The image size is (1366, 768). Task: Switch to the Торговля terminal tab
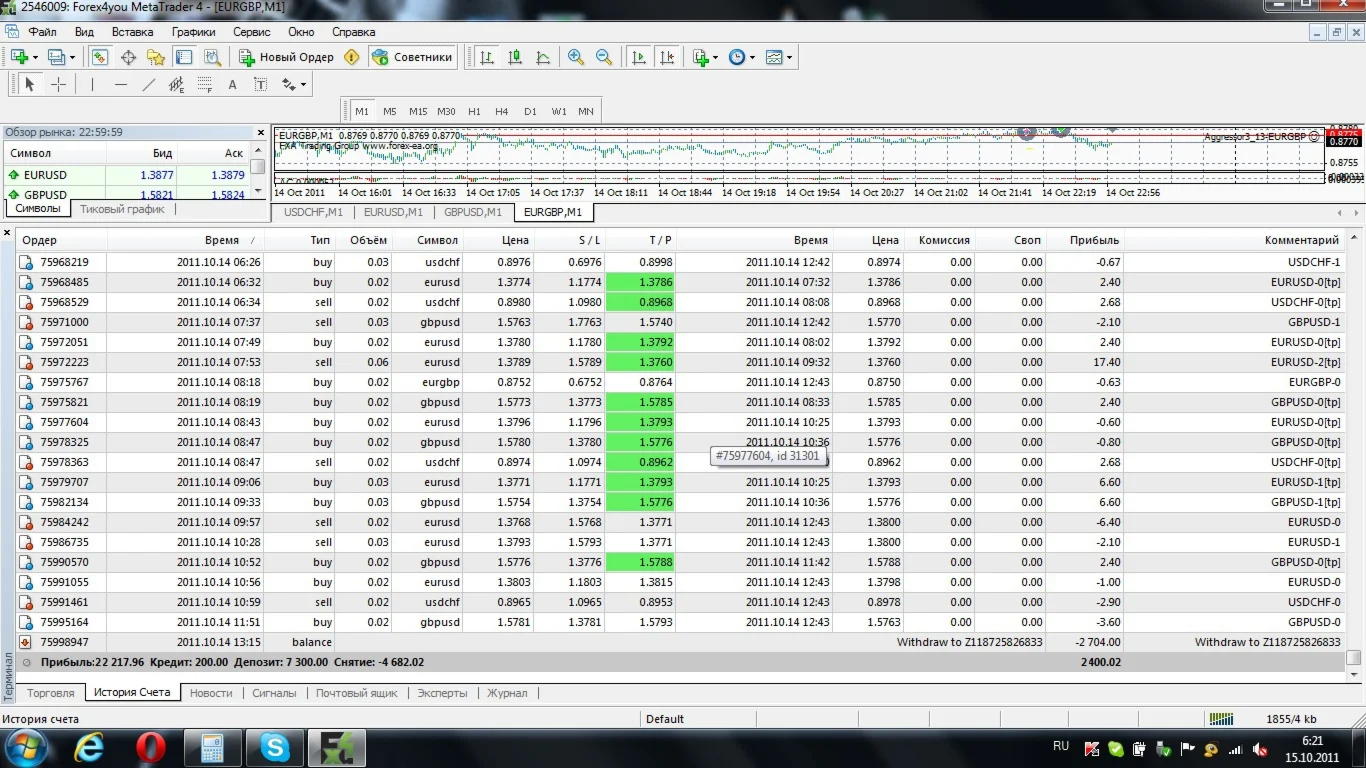pyautogui.click(x=51, y=693)
